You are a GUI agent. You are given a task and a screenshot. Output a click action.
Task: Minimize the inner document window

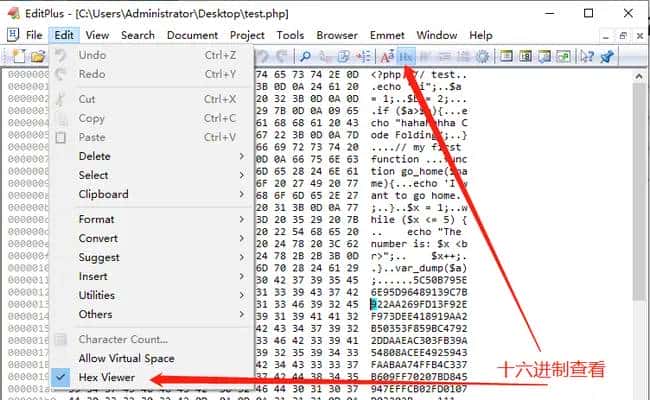point(606,36)
